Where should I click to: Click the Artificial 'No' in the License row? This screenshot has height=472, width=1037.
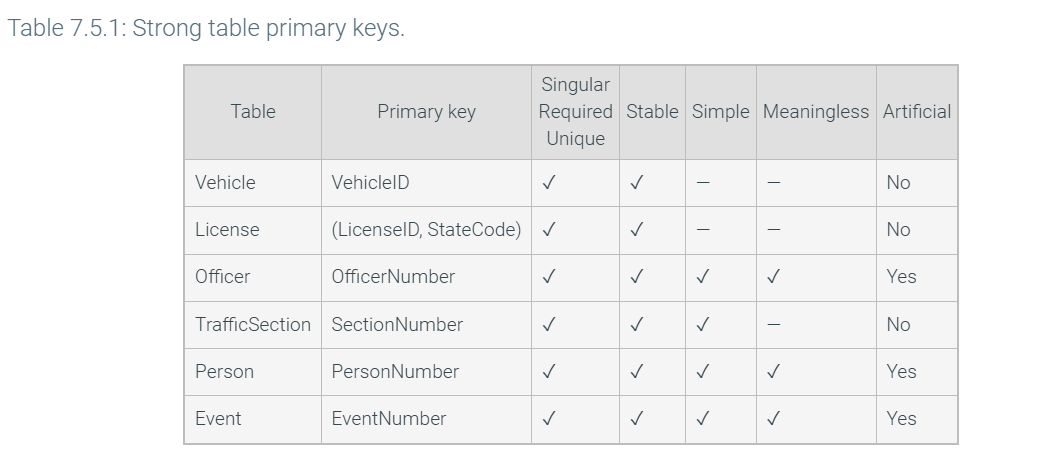[898, 230]
